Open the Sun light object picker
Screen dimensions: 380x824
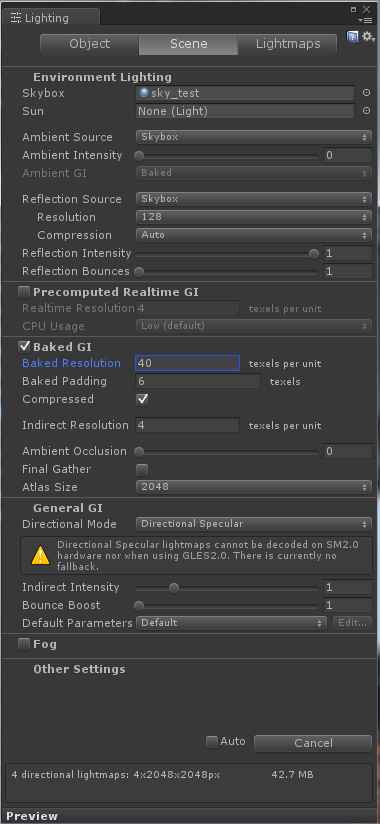(x=366, y=111)
